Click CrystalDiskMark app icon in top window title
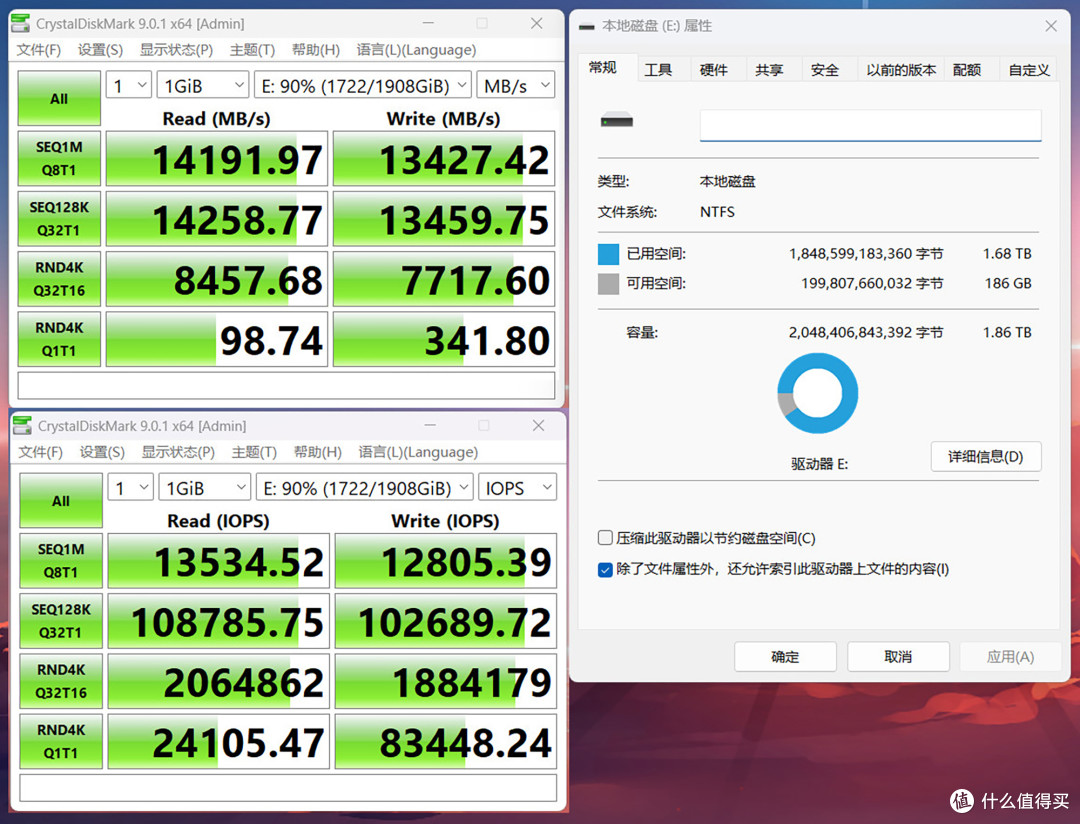The image size is (1080, 824). click(21, 23)
